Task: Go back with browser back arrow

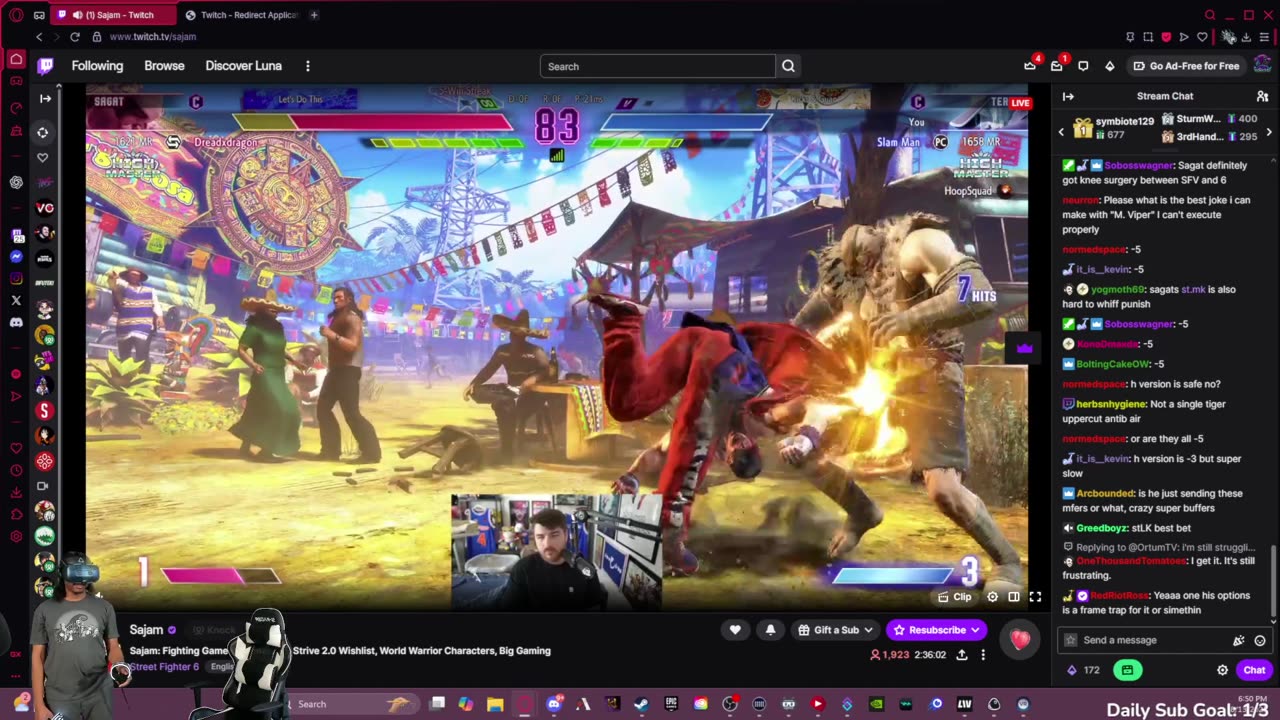Action: coord(39,37)
